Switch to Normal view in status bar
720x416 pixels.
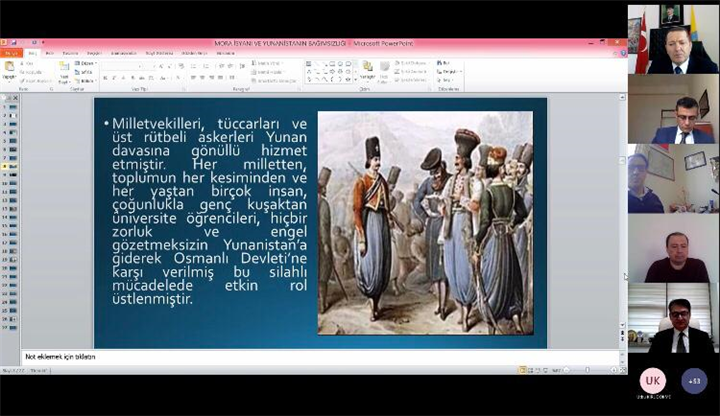(523, 370)
